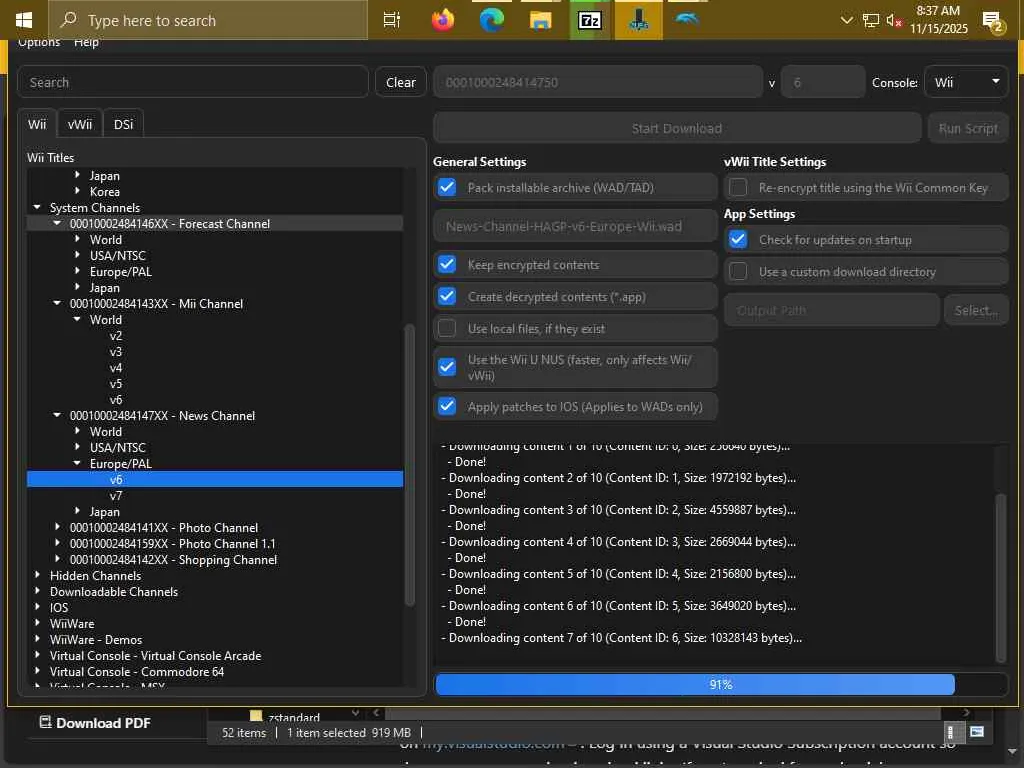The height and width of the screenshot is (768, 1024).
Task: Expand the Photo Channel 1.1 node
Action: [57, 543]
